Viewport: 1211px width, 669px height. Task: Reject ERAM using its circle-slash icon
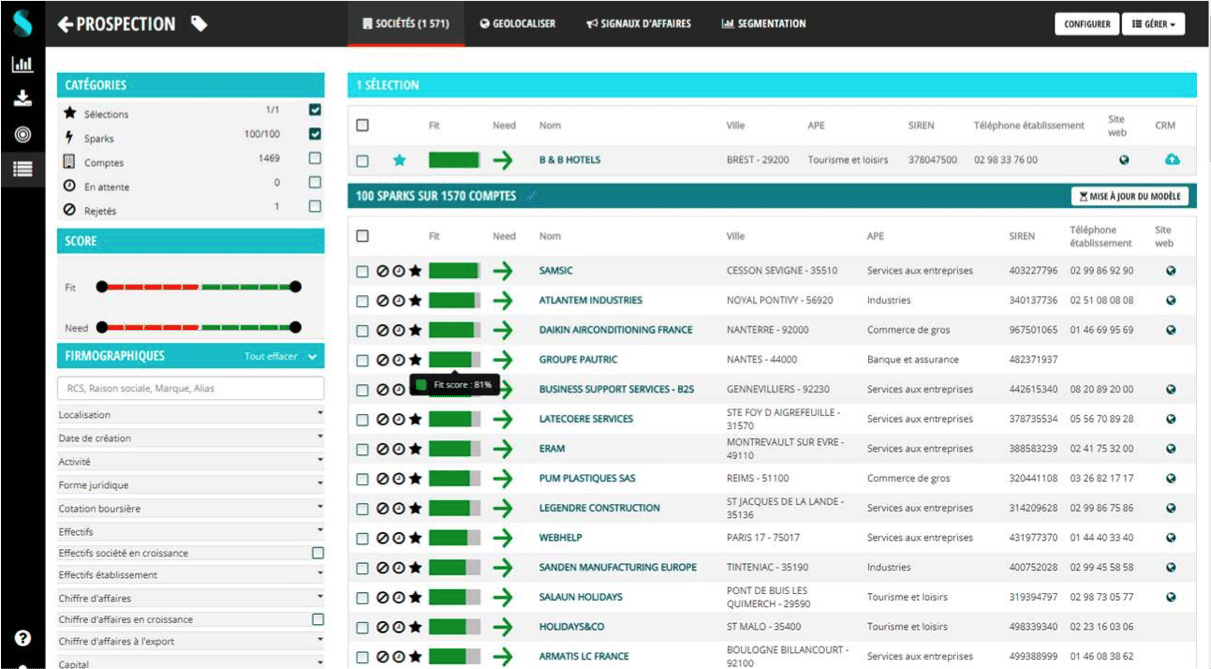382,449
